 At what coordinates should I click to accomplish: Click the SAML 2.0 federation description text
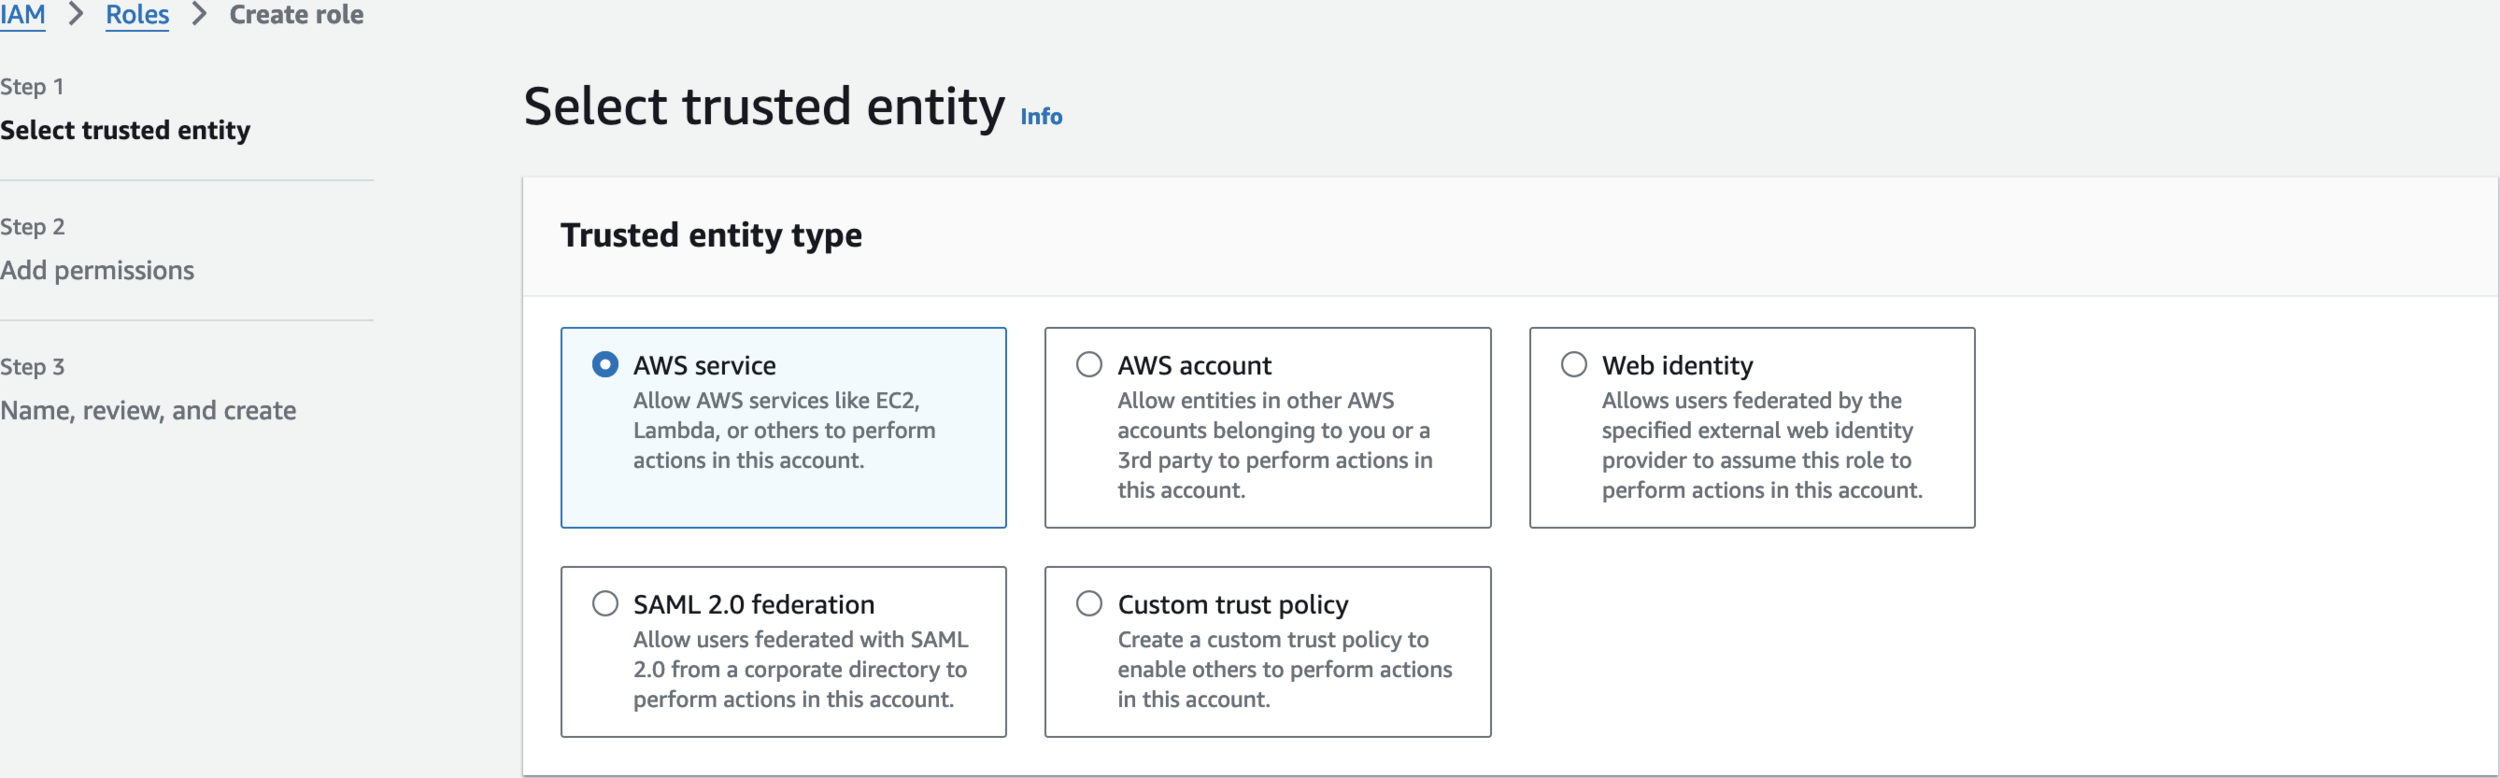[800, 669]
